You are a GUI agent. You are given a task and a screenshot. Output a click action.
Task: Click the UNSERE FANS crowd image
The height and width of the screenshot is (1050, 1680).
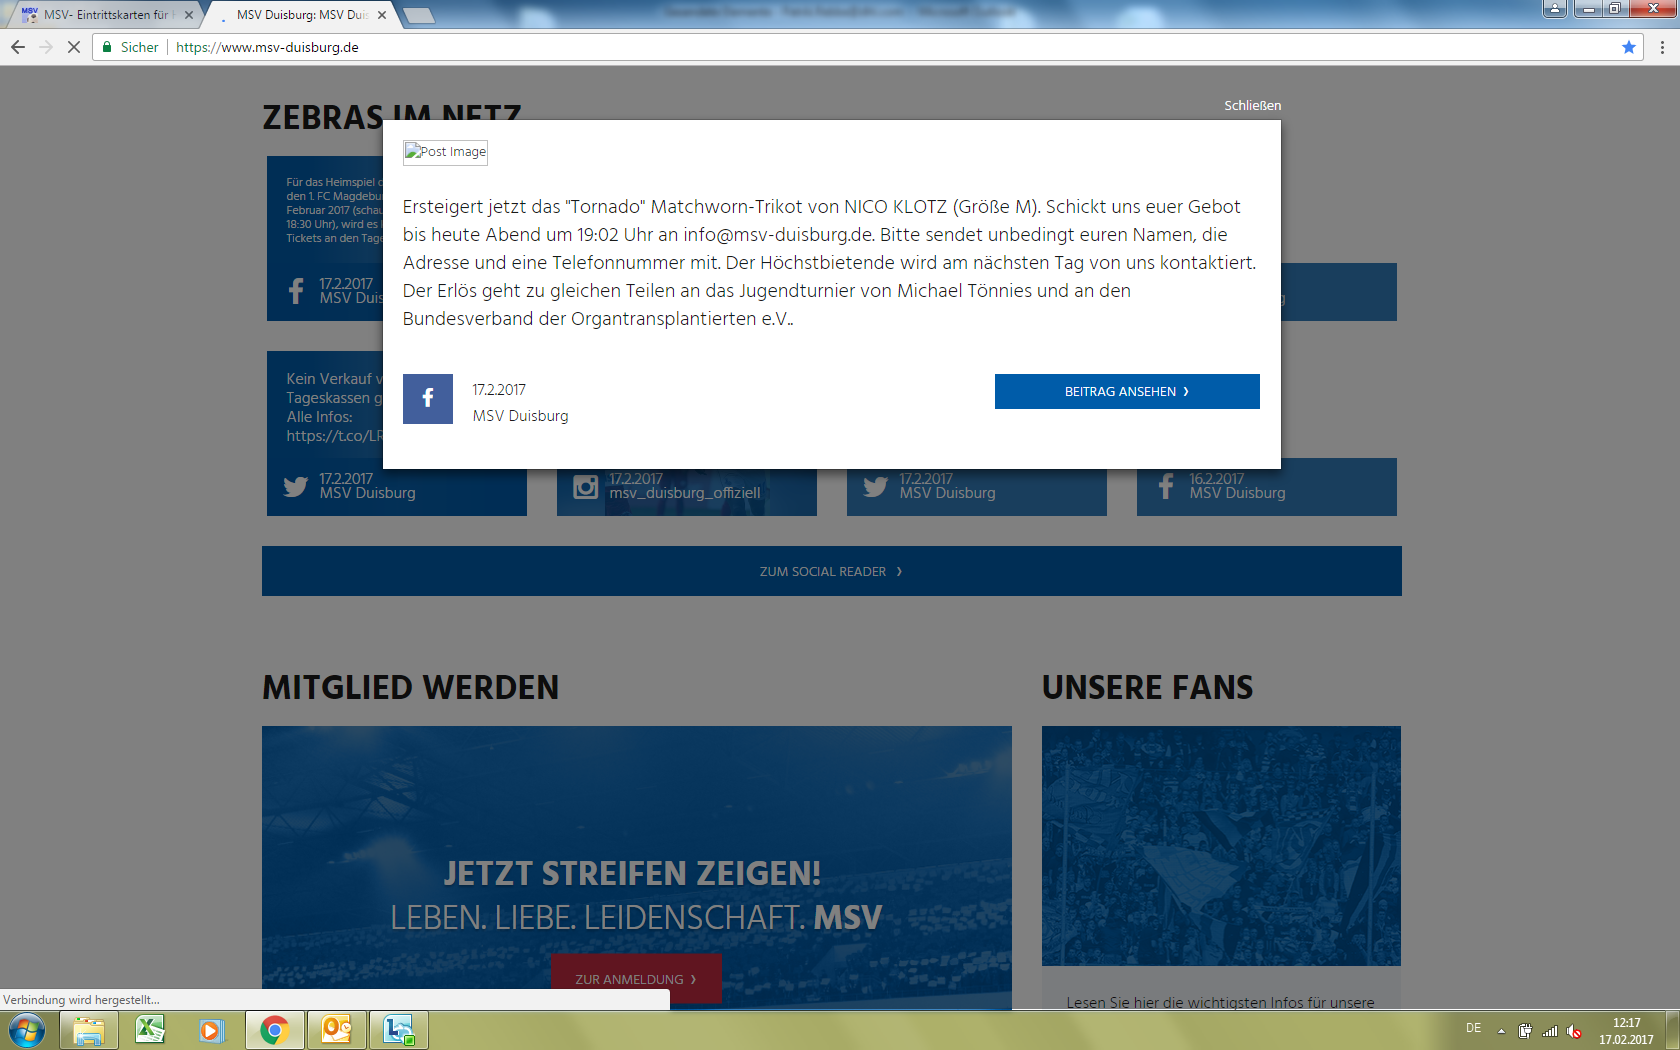[x=1221, y=846]
